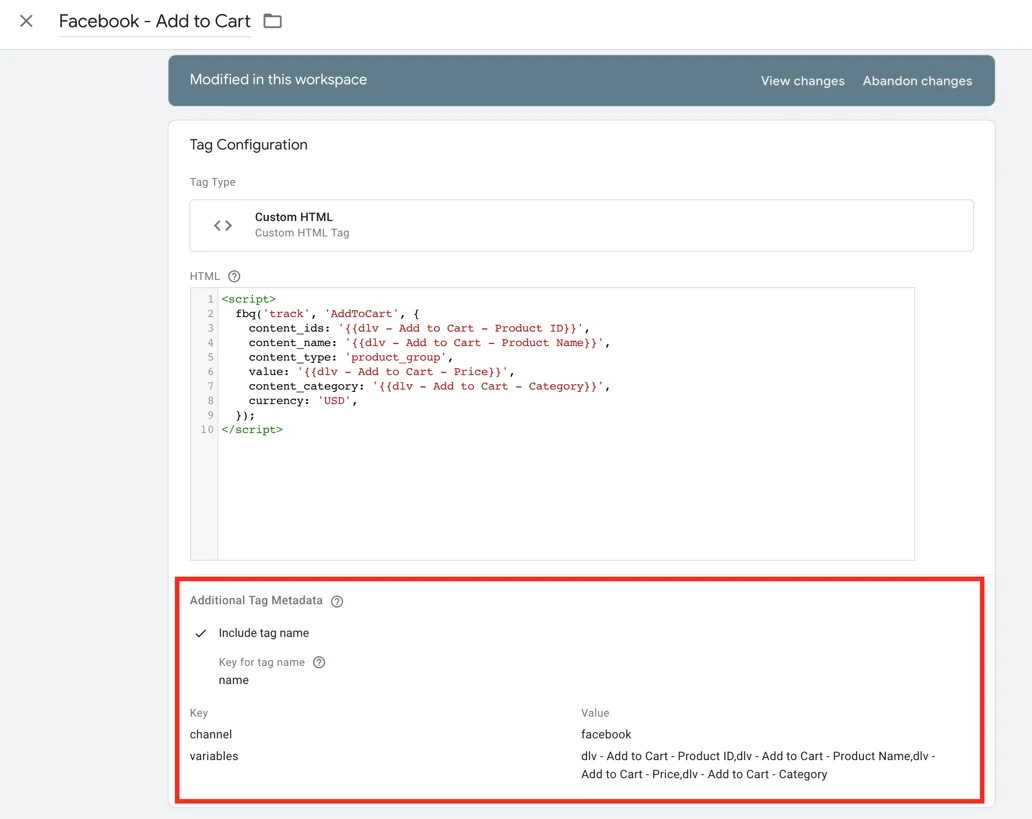The height and width of the screenshot is (819, 1032).
Task: Click the content_type 'product_group' code line
Action: point(351,357)
